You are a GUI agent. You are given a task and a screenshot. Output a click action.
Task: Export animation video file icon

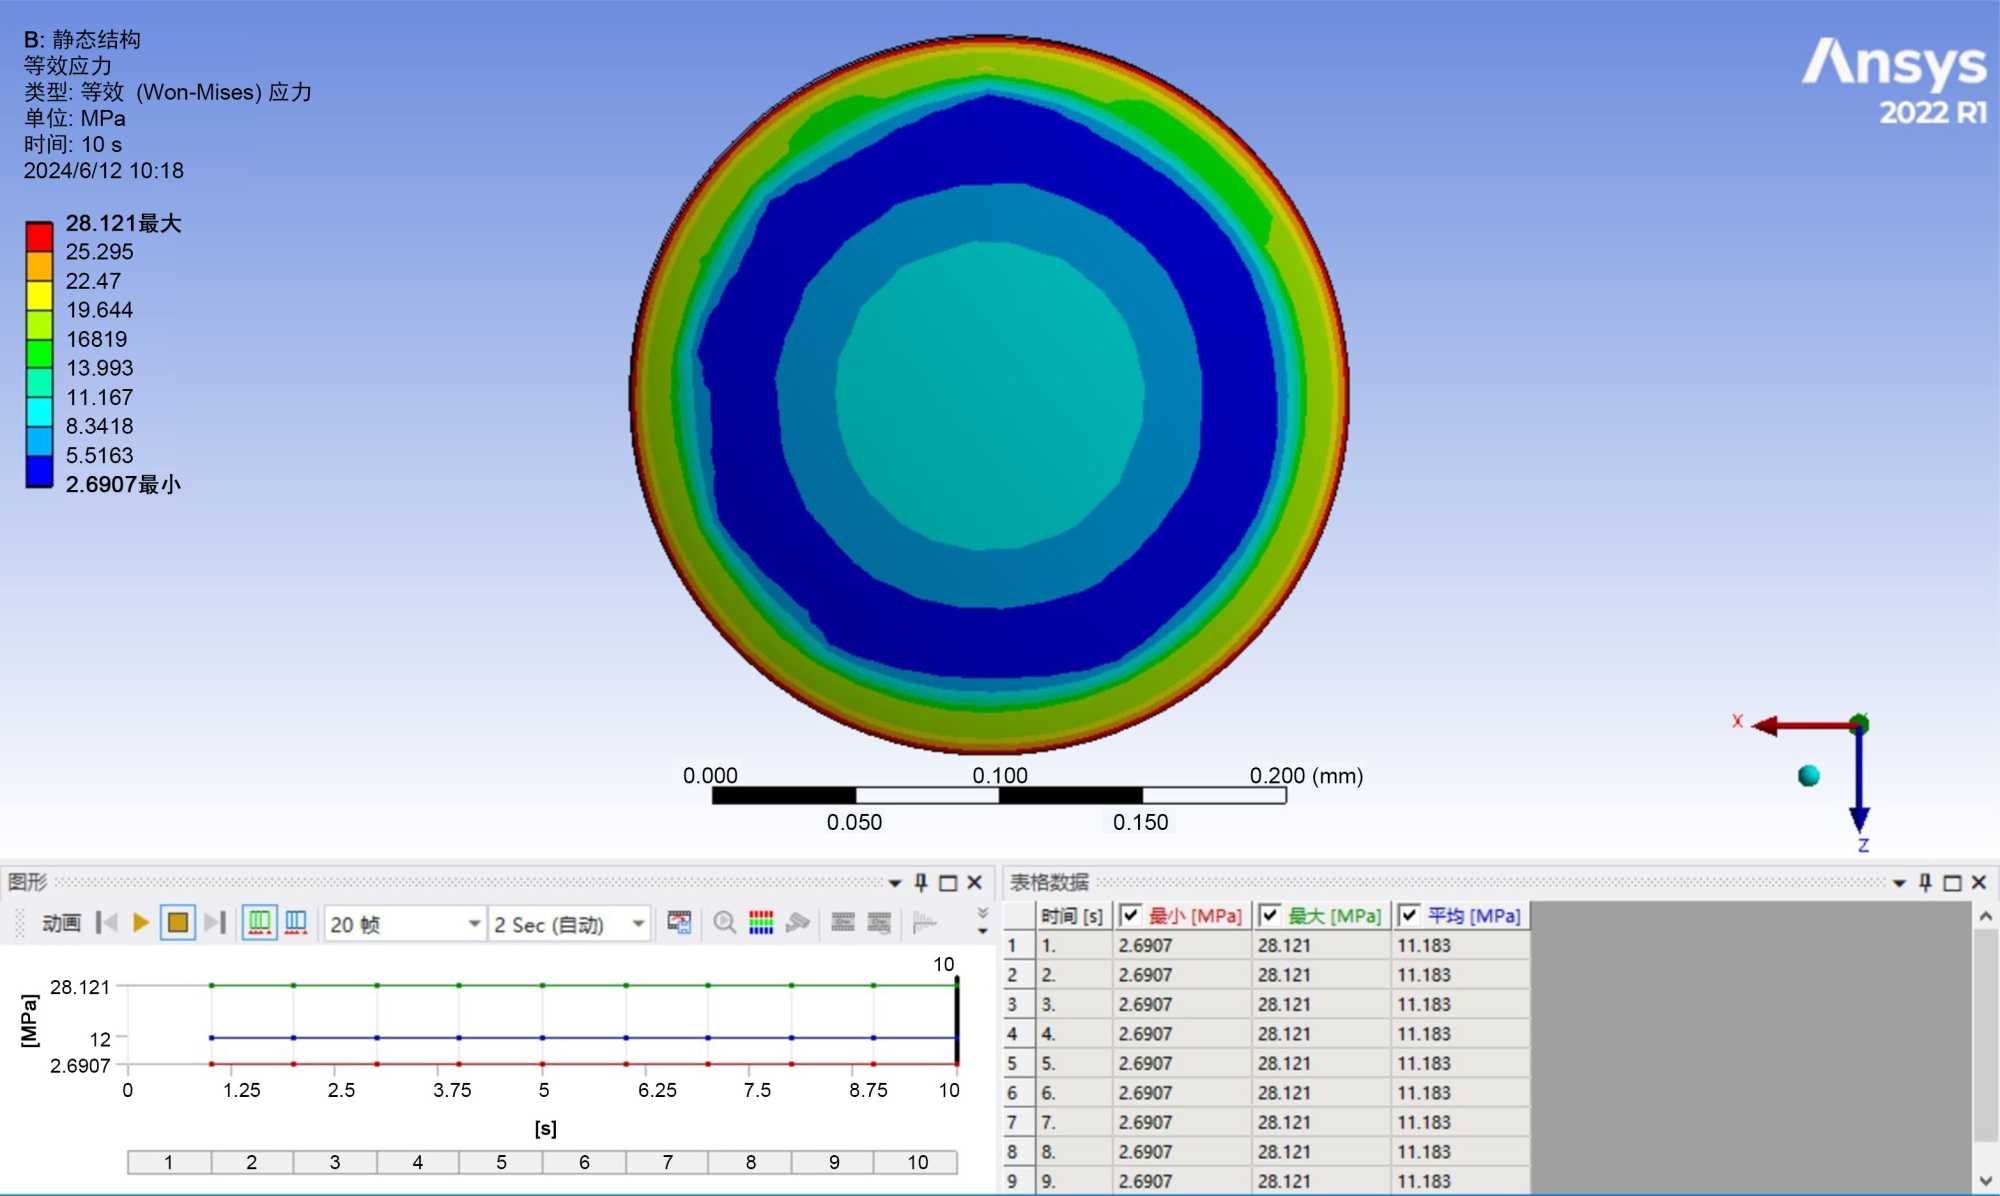coord(680,923)
